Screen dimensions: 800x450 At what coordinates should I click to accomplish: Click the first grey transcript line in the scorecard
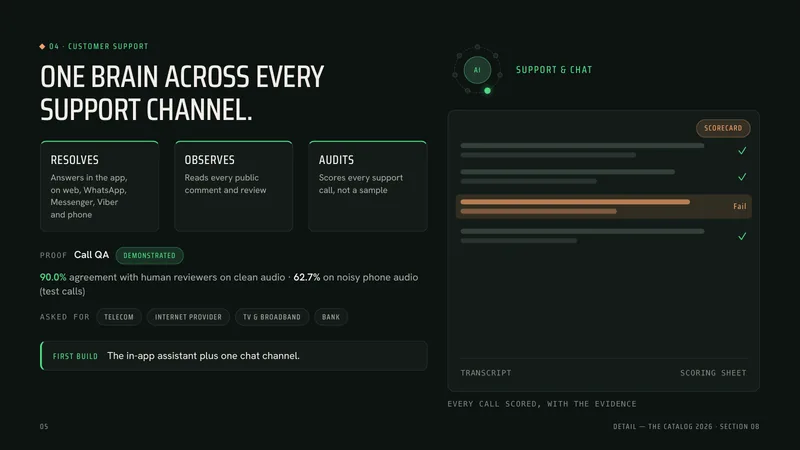coord(582,145)
